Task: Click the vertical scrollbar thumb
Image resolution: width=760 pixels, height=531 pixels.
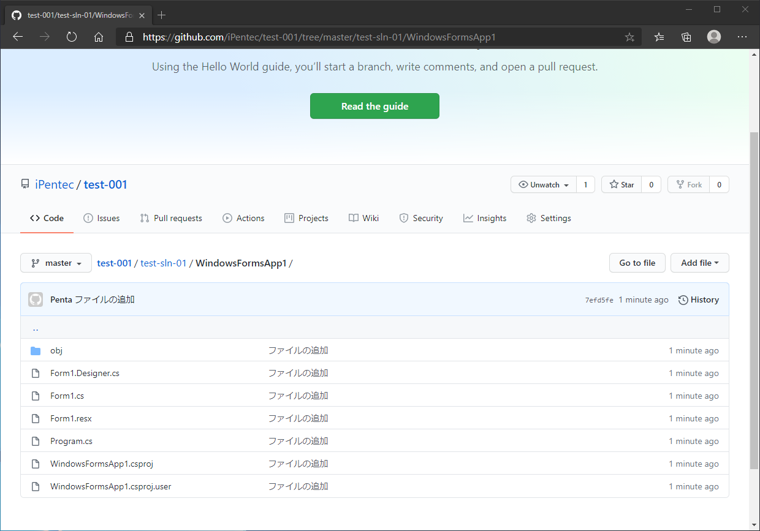Action: (754, 300)
